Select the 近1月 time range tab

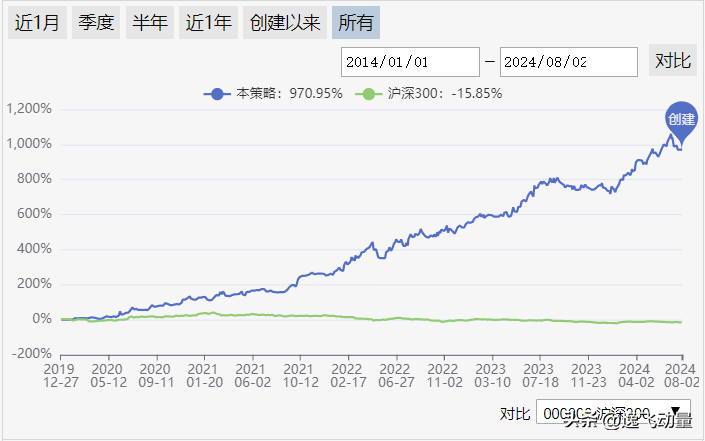37,23
